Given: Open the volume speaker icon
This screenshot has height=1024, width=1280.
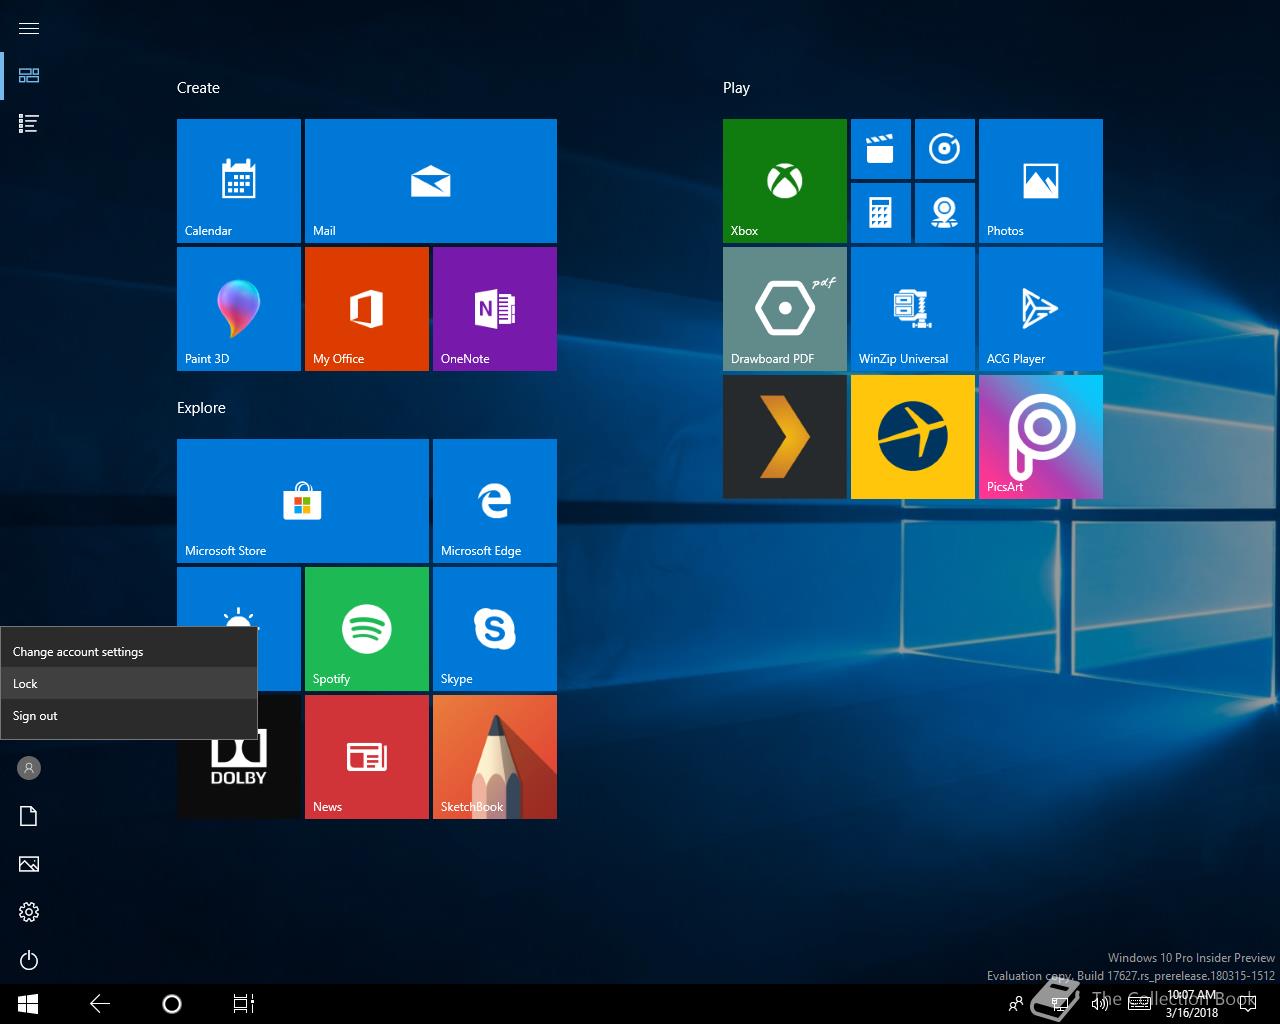Looking at the screenshot, I should 1100,1004.
